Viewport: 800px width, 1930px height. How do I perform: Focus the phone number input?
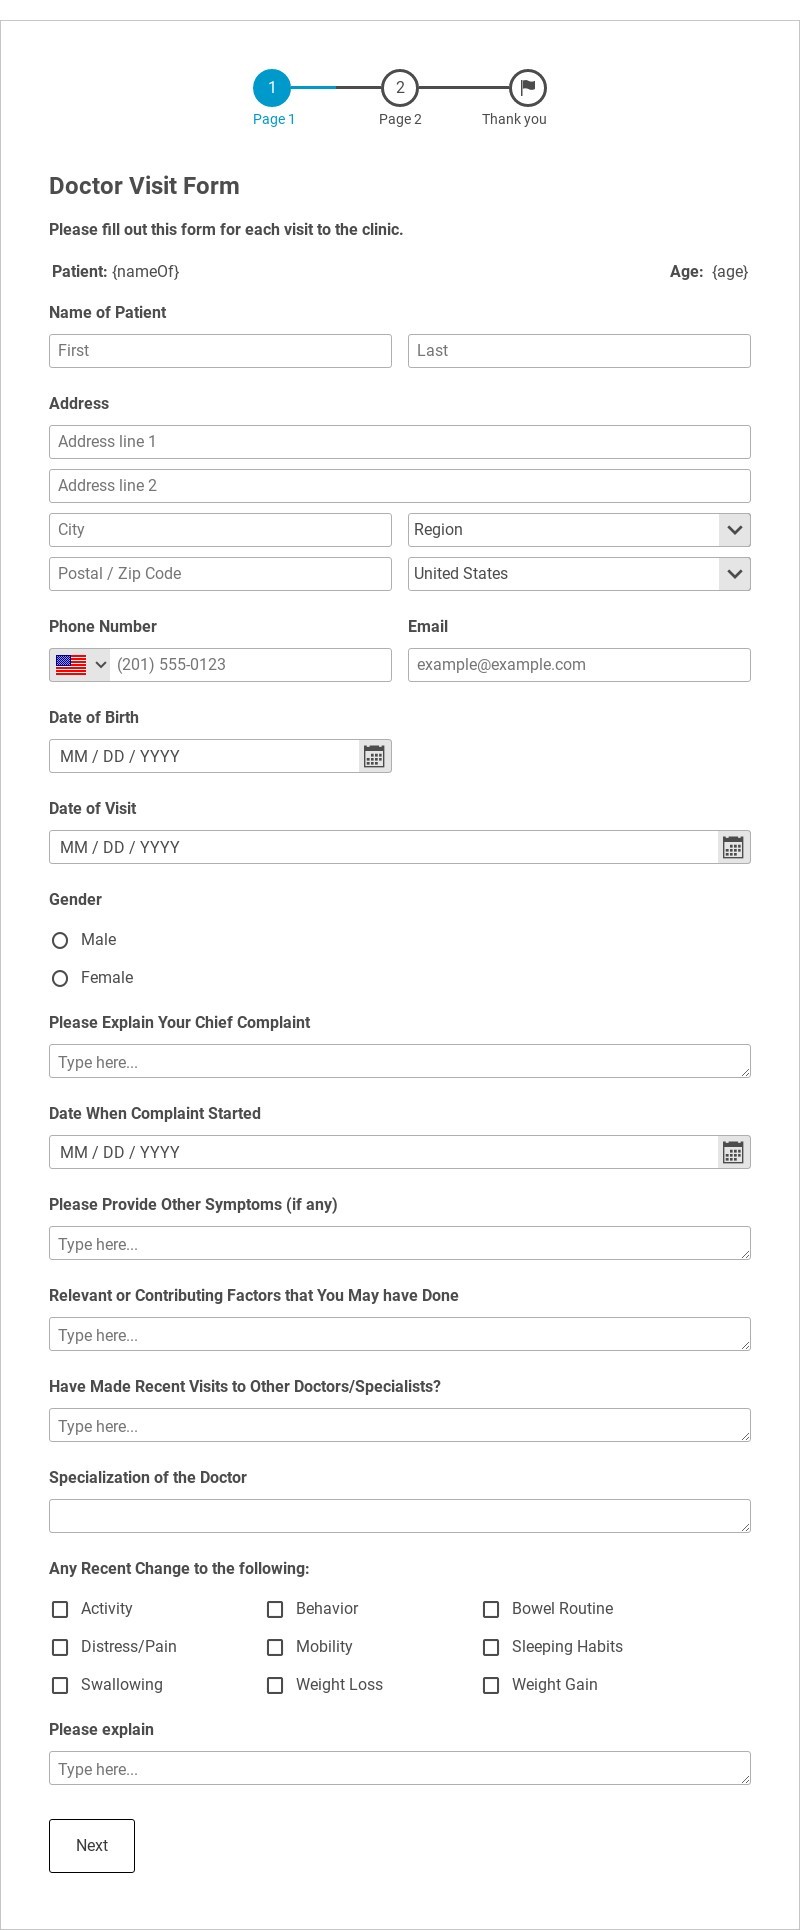click(x=250, y=665)
